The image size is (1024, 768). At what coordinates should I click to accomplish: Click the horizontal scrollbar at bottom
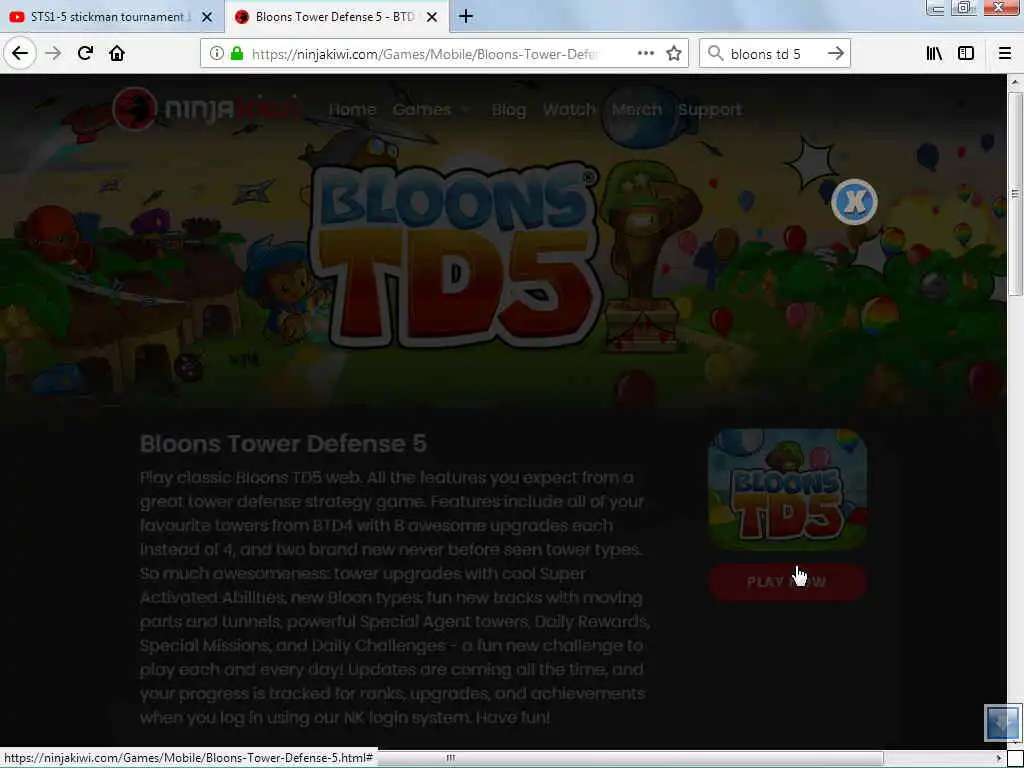click(449, 758)
